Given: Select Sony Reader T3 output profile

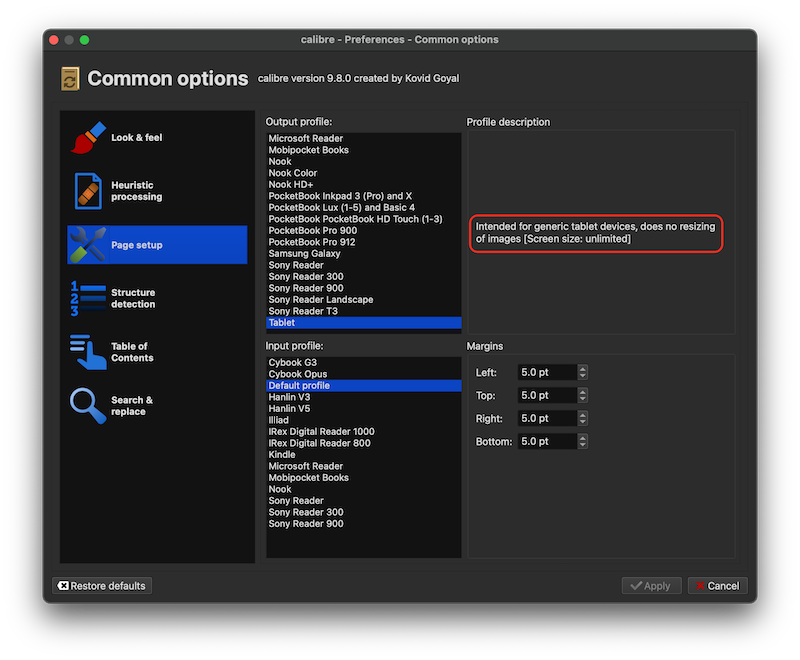Looking at the screenshot, I should (364, 311).
